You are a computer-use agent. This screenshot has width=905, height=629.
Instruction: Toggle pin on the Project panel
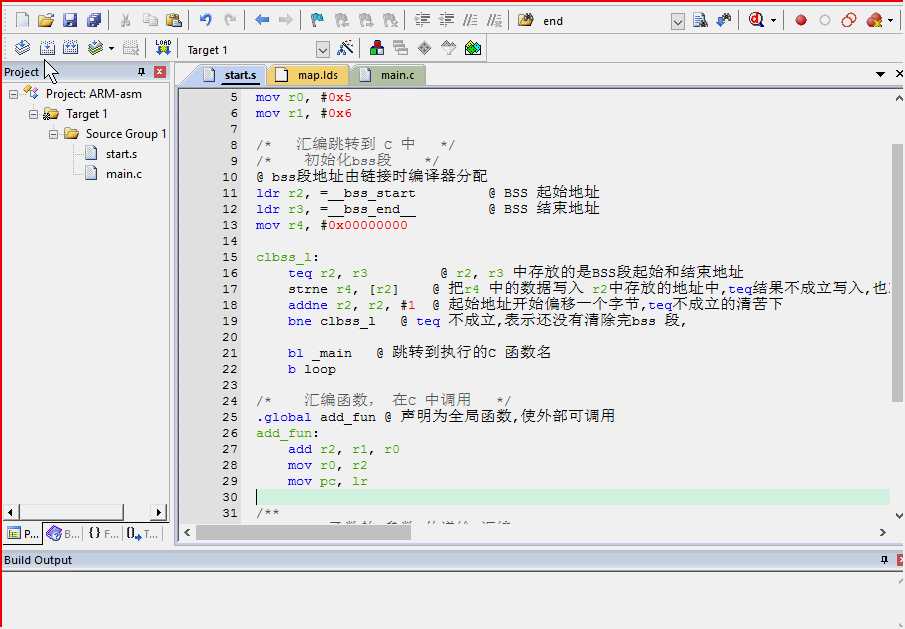coord(141,72)
